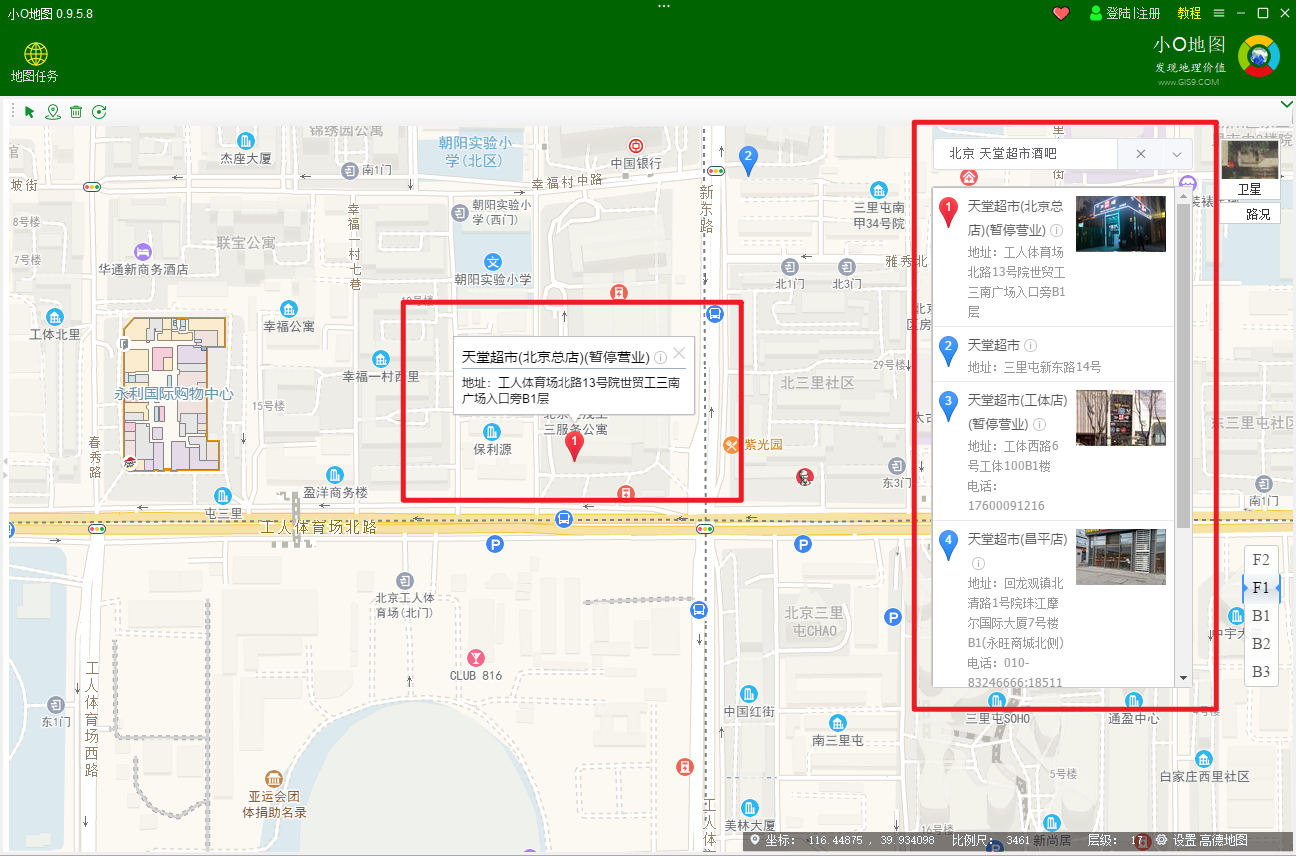Choose the add location marker tool
The width and height of the screenshot is (1296, 856).
coord(53,111)
